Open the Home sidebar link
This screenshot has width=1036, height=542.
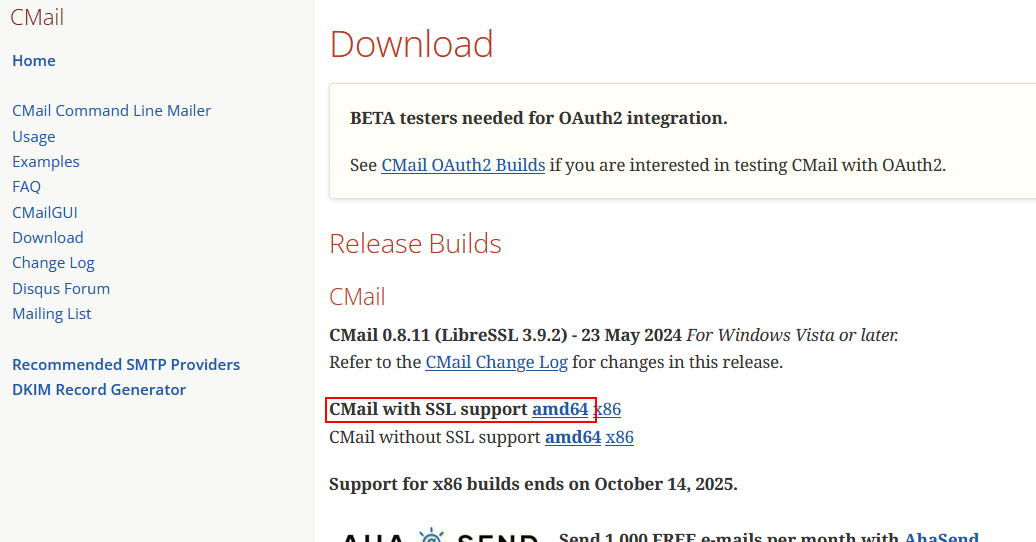click(34, 61)
